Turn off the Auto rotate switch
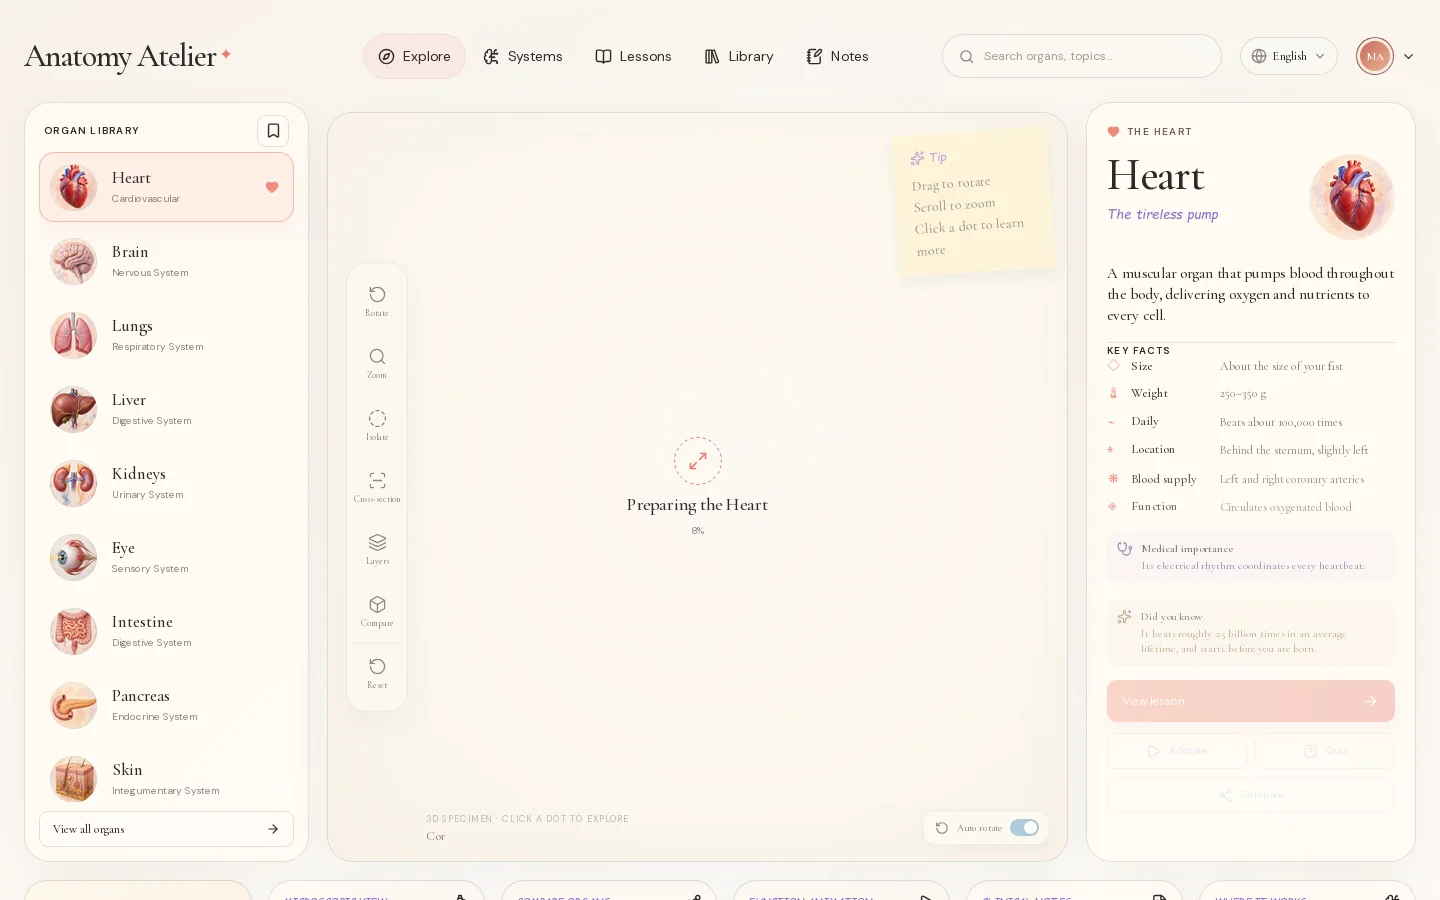 coord(1024,828)
